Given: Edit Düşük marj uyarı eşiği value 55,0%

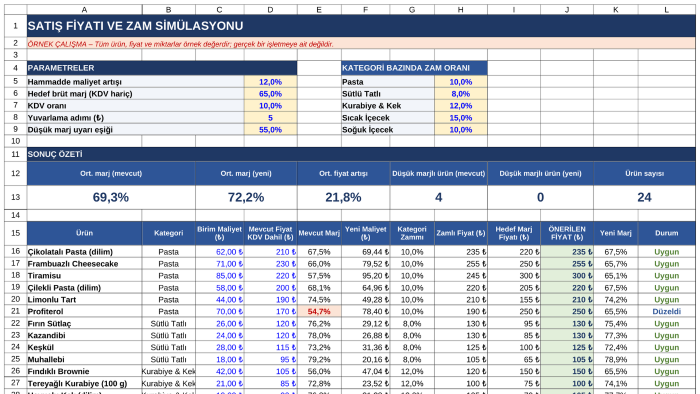Looking at the screenshot, I should click(271, 130).
